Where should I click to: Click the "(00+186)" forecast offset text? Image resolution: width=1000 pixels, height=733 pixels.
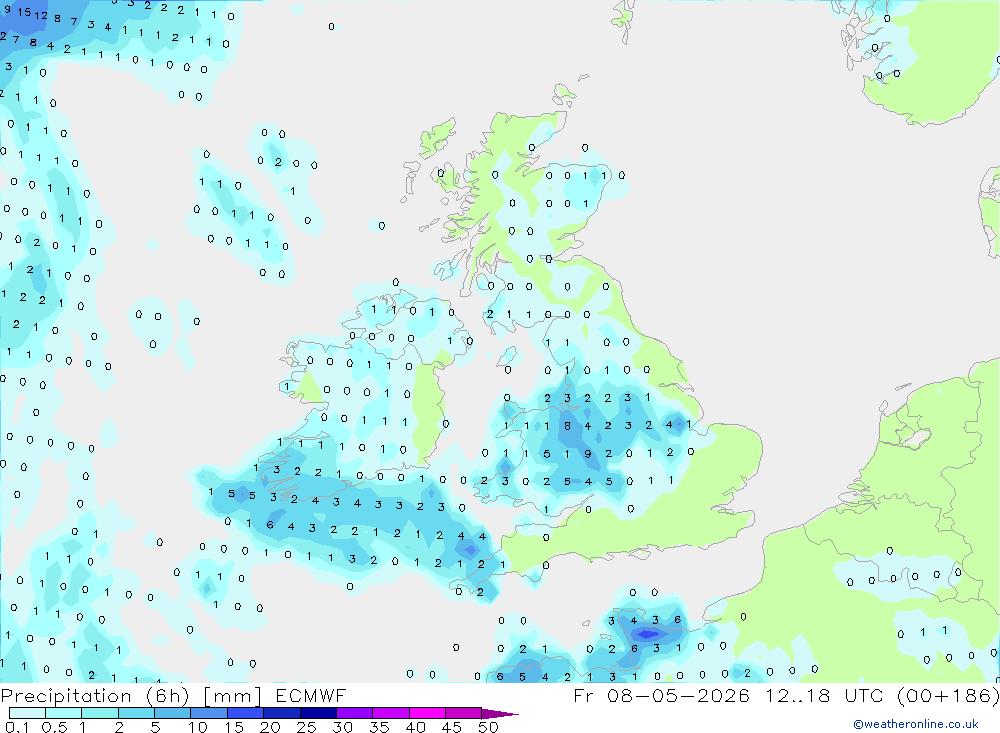coord(948,695)
